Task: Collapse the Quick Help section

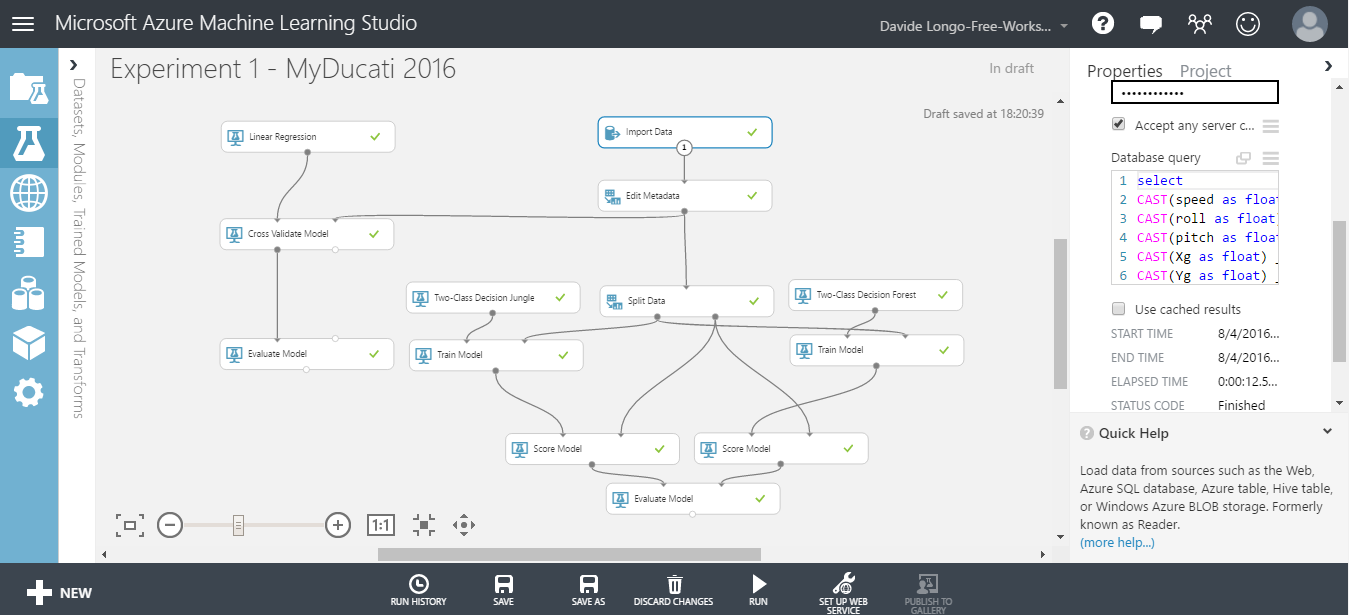Action: click(x=1327, y=432)
